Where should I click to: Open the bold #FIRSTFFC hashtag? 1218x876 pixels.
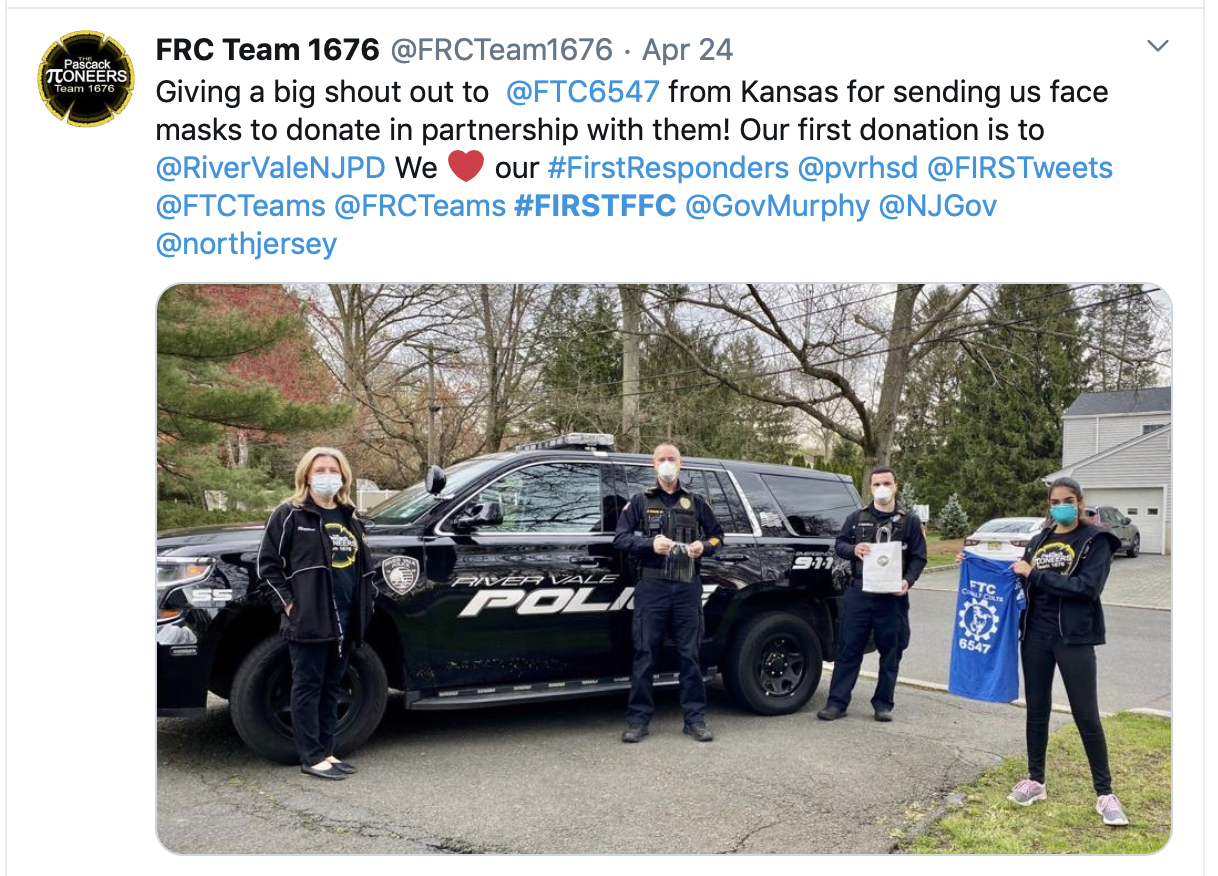click(x=595, y=206)
